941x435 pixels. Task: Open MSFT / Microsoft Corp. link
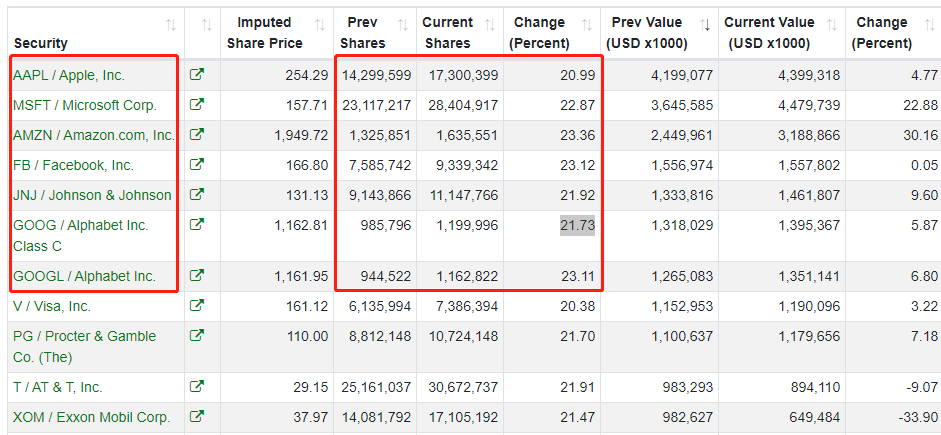tap(85, 105)
